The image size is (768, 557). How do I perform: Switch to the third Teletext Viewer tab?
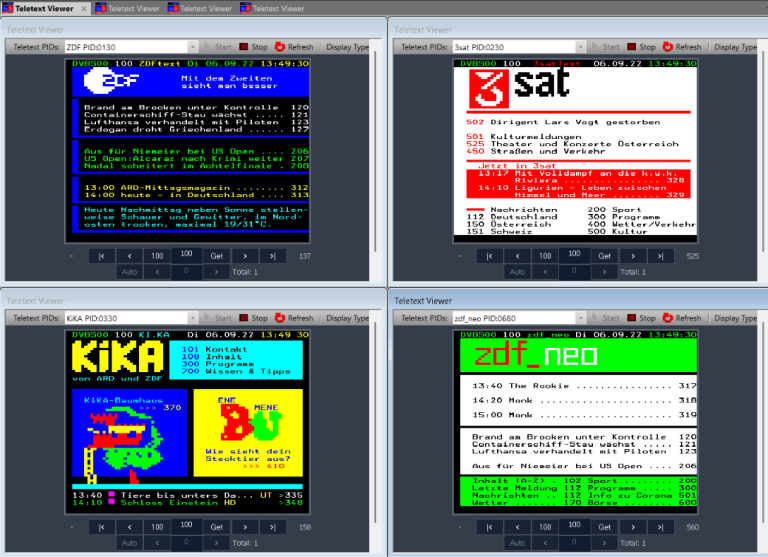tap(200, 8)
